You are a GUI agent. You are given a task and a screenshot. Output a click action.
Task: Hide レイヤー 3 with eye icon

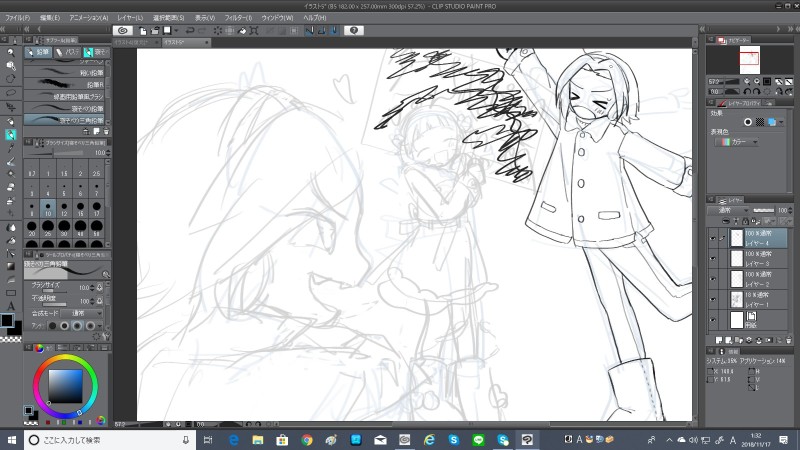click(x=712, y=258)
